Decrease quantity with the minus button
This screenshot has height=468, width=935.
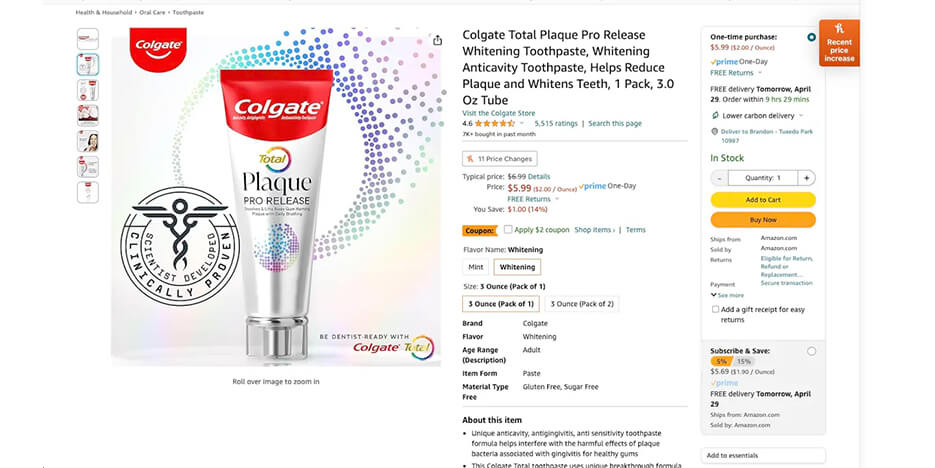point(719,178)
